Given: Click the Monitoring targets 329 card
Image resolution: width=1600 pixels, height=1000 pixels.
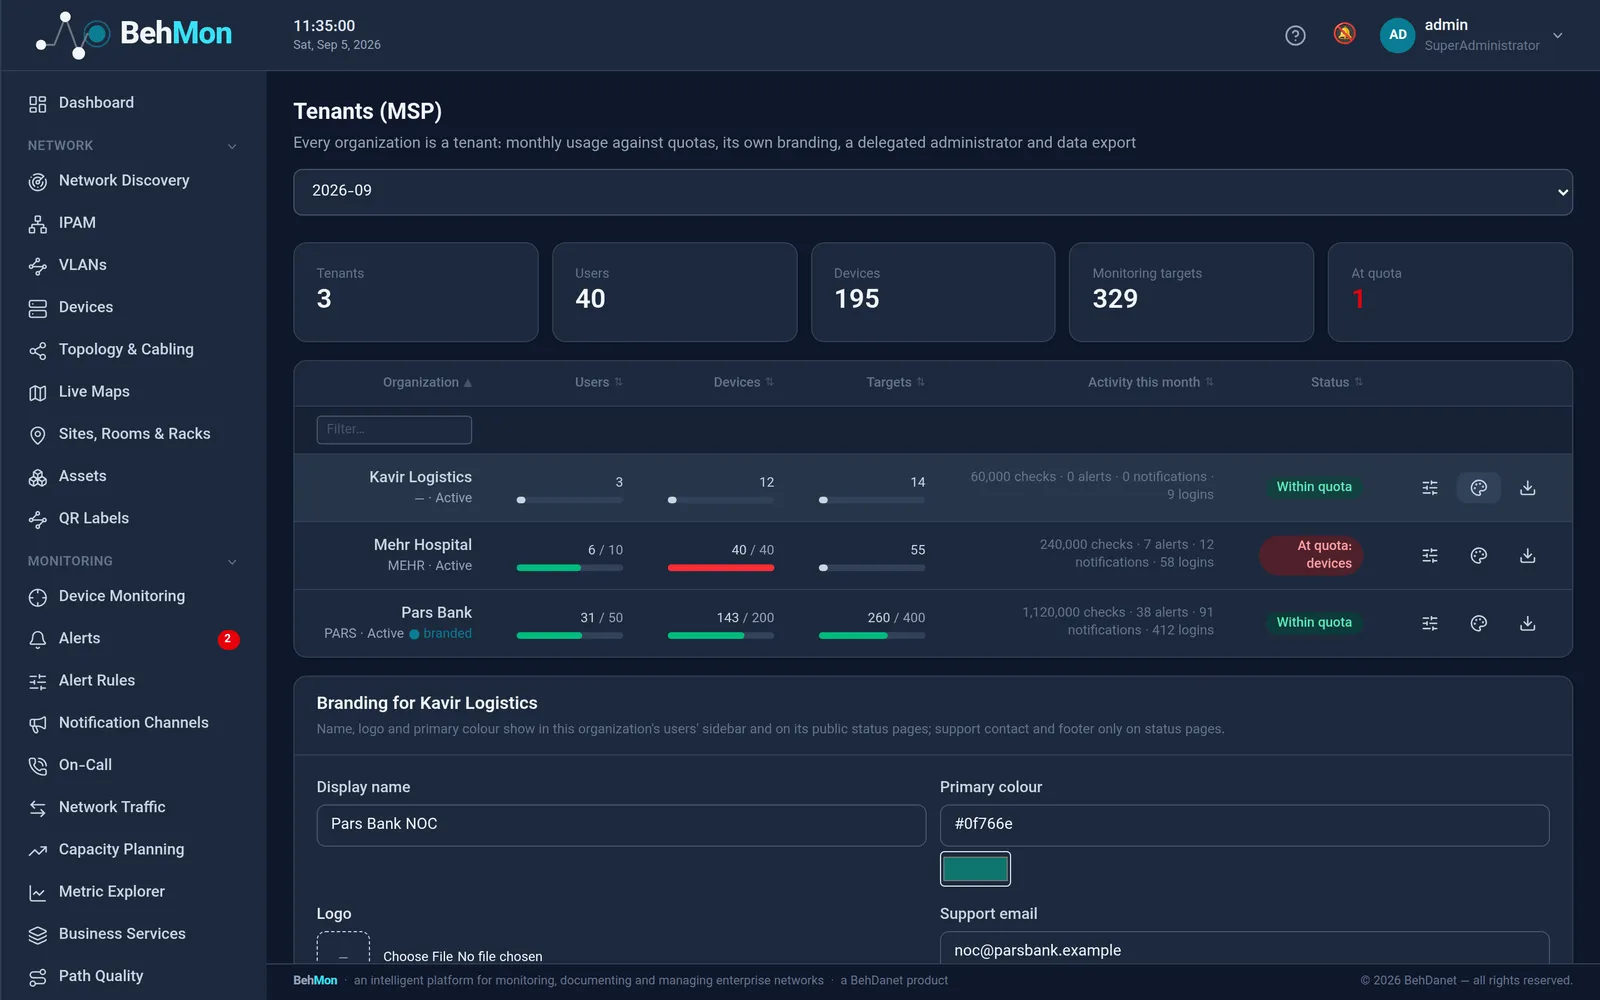Looking at the screenshot, I should coord(1191,292).
